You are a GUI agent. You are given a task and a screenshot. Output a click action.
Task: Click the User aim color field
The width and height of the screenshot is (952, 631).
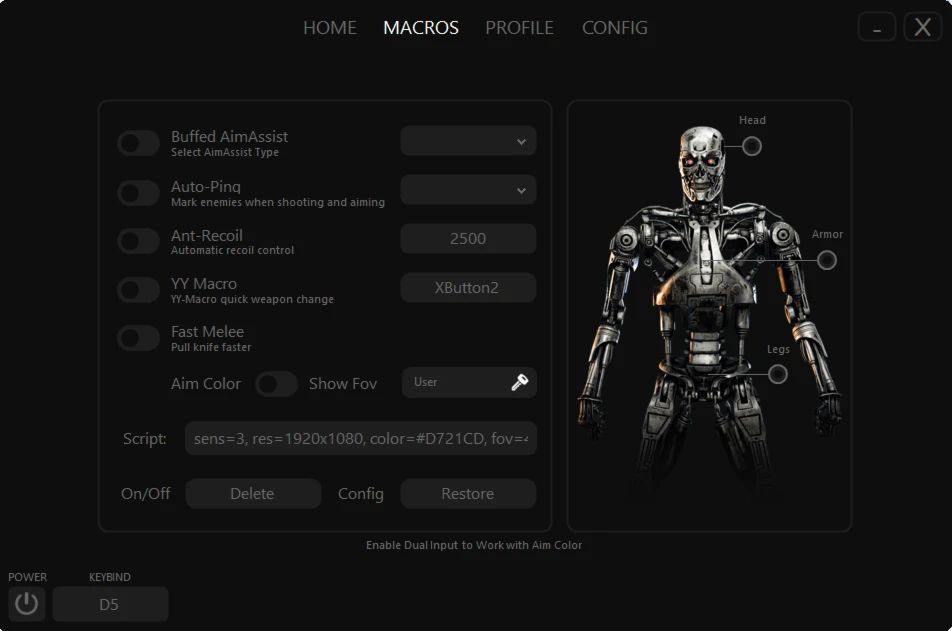(x=469, y=382)
